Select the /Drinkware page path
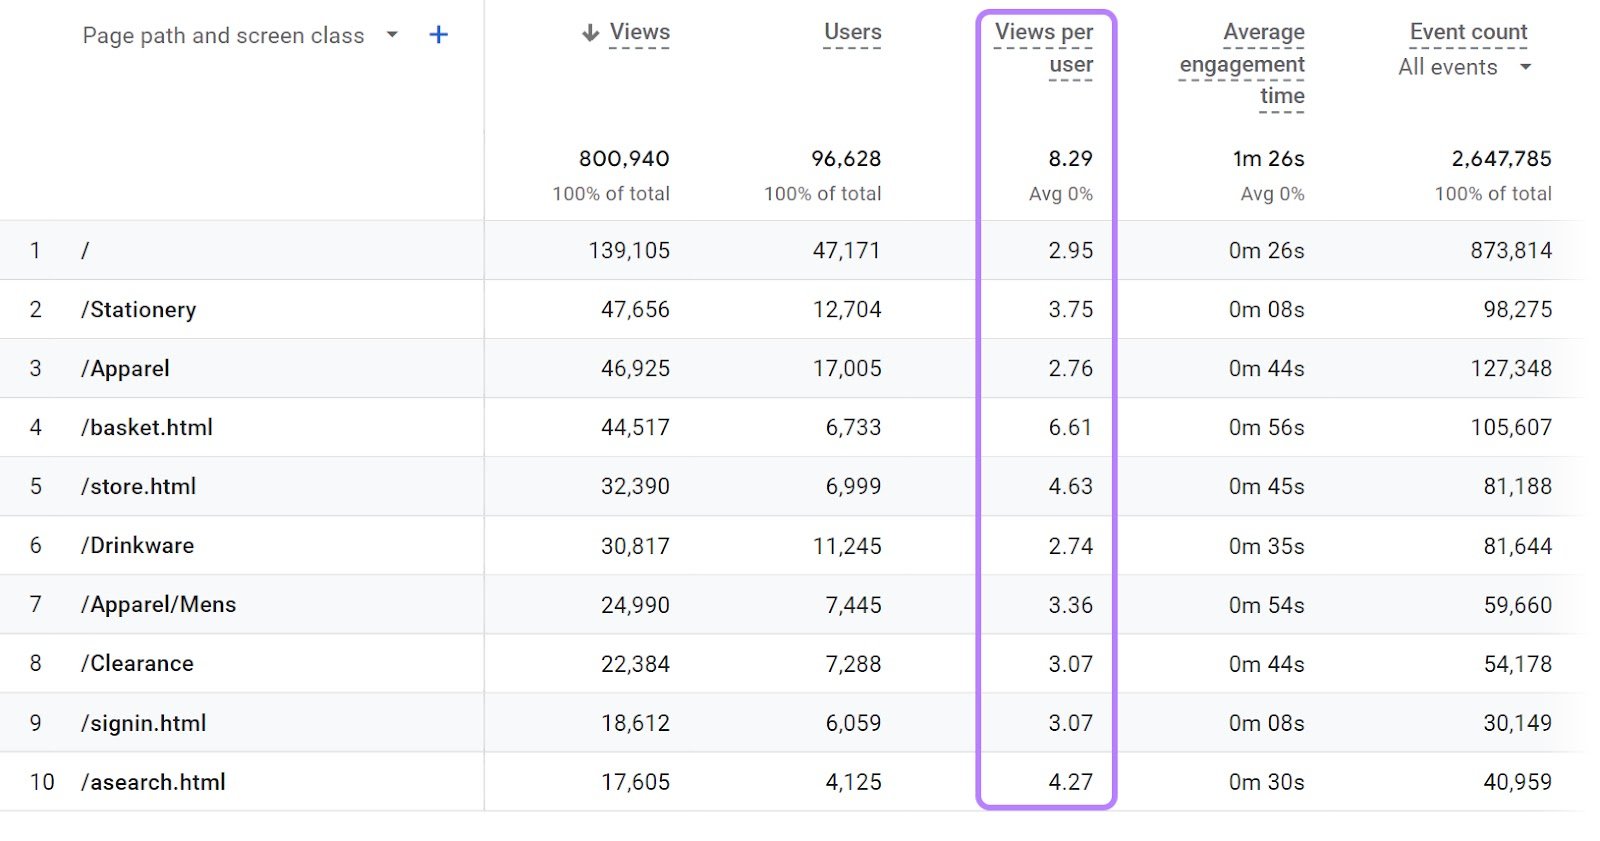This screenshot has width=1600, height=841. [x=138, y=546]
